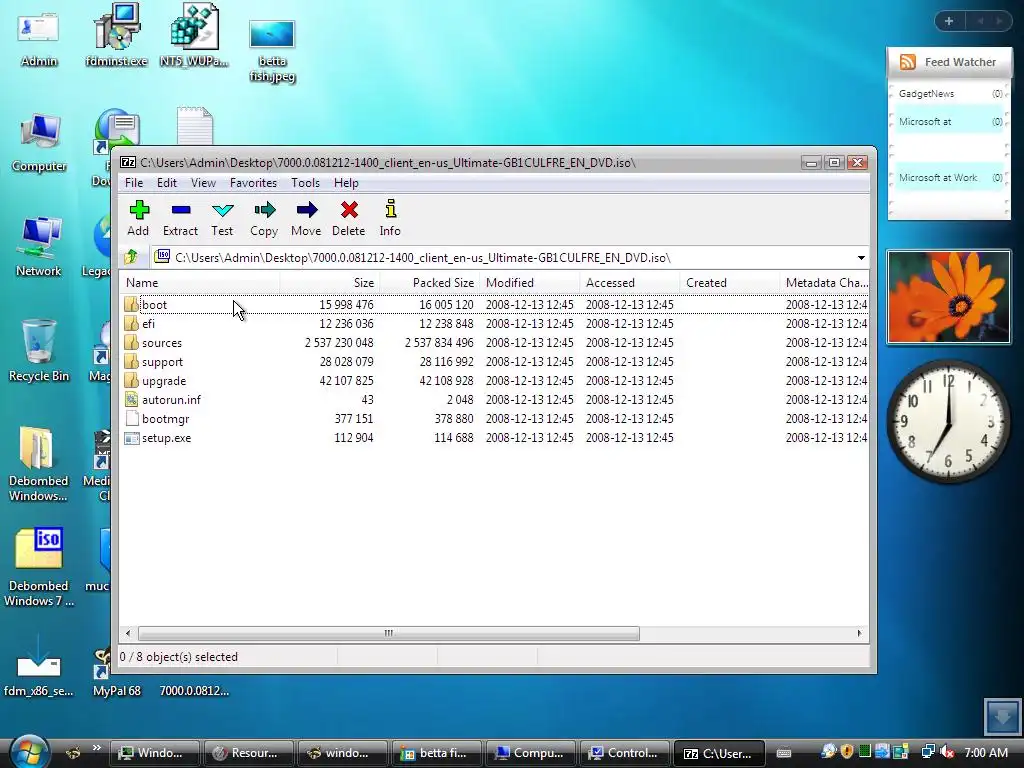Open the address bar path dropdown
Image resolution: width=1024 pixels, height=768 pixels.
[x=861, y=258]
